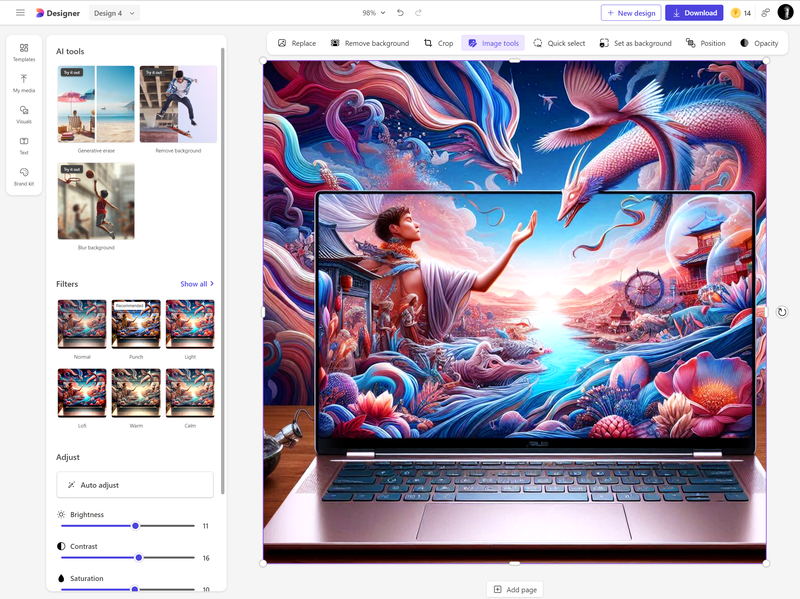Image resolution: width=800 pixels, height=599 pixels.
Task: Open the 98% zoom dropdown
Action: point(373,13)
